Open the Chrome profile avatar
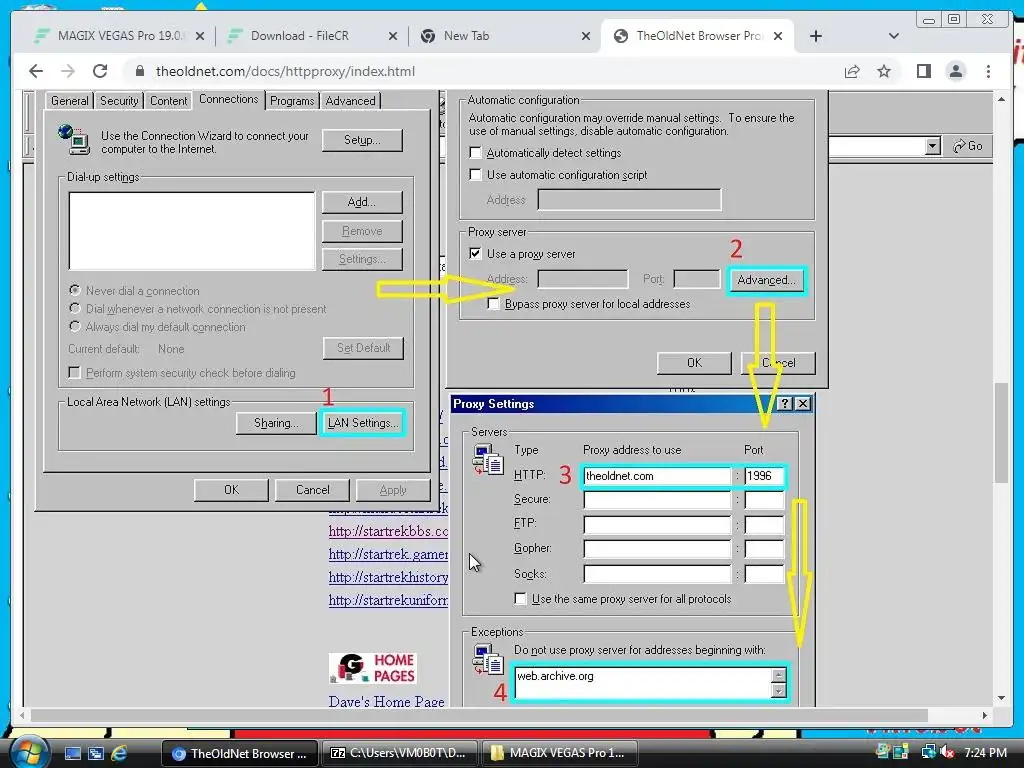The image size is (1024, 768). pyautogui.click(x=955, y=71)
